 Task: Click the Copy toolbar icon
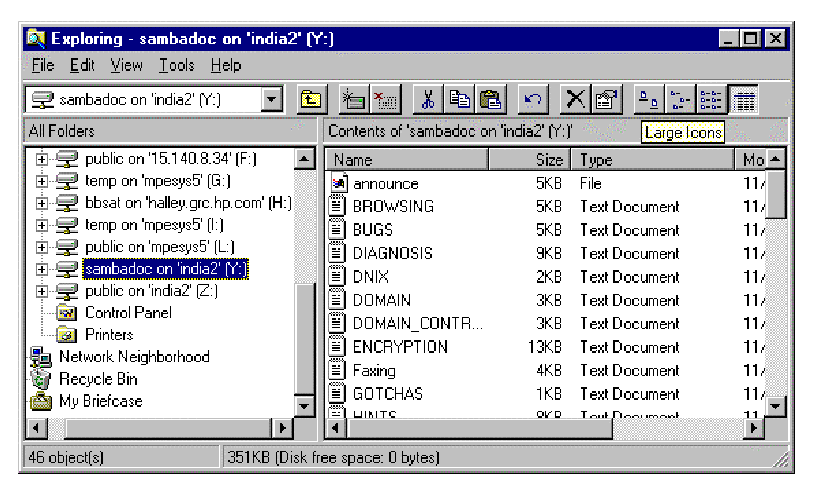coord(459,99)
